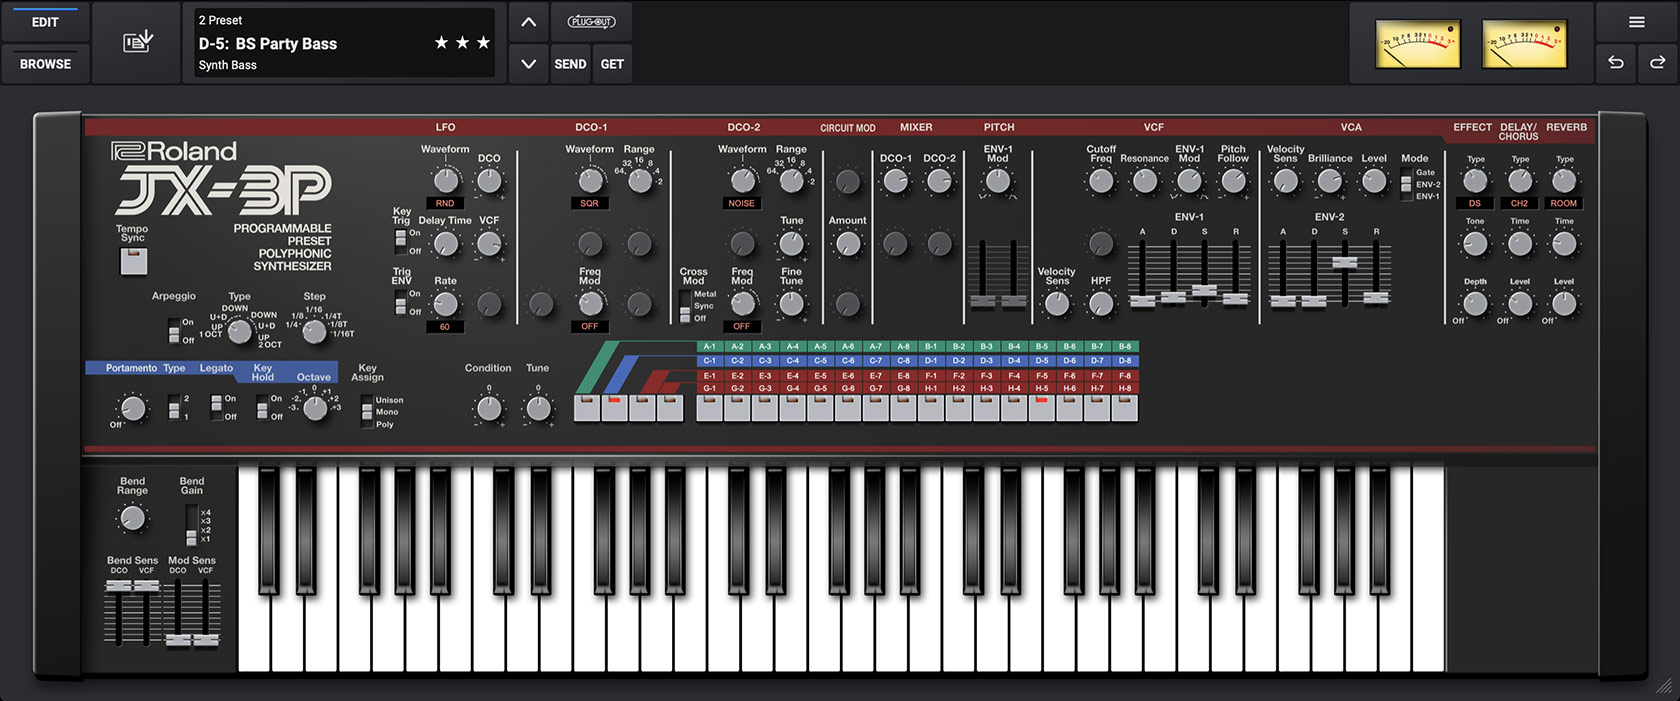Screen dimensions: 1680x701
Task: Click the Arpeggio Type knob
Action: pos(240,332)
